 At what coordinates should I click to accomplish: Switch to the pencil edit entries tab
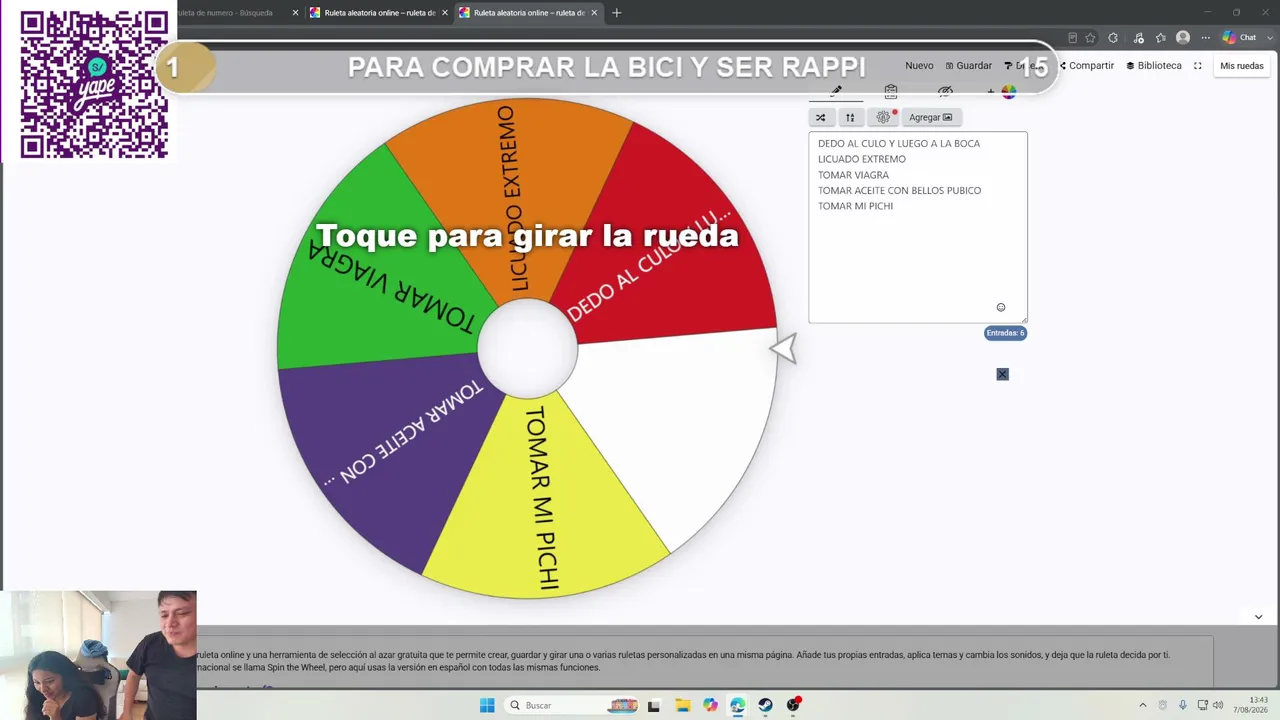(x=836, y=91)
